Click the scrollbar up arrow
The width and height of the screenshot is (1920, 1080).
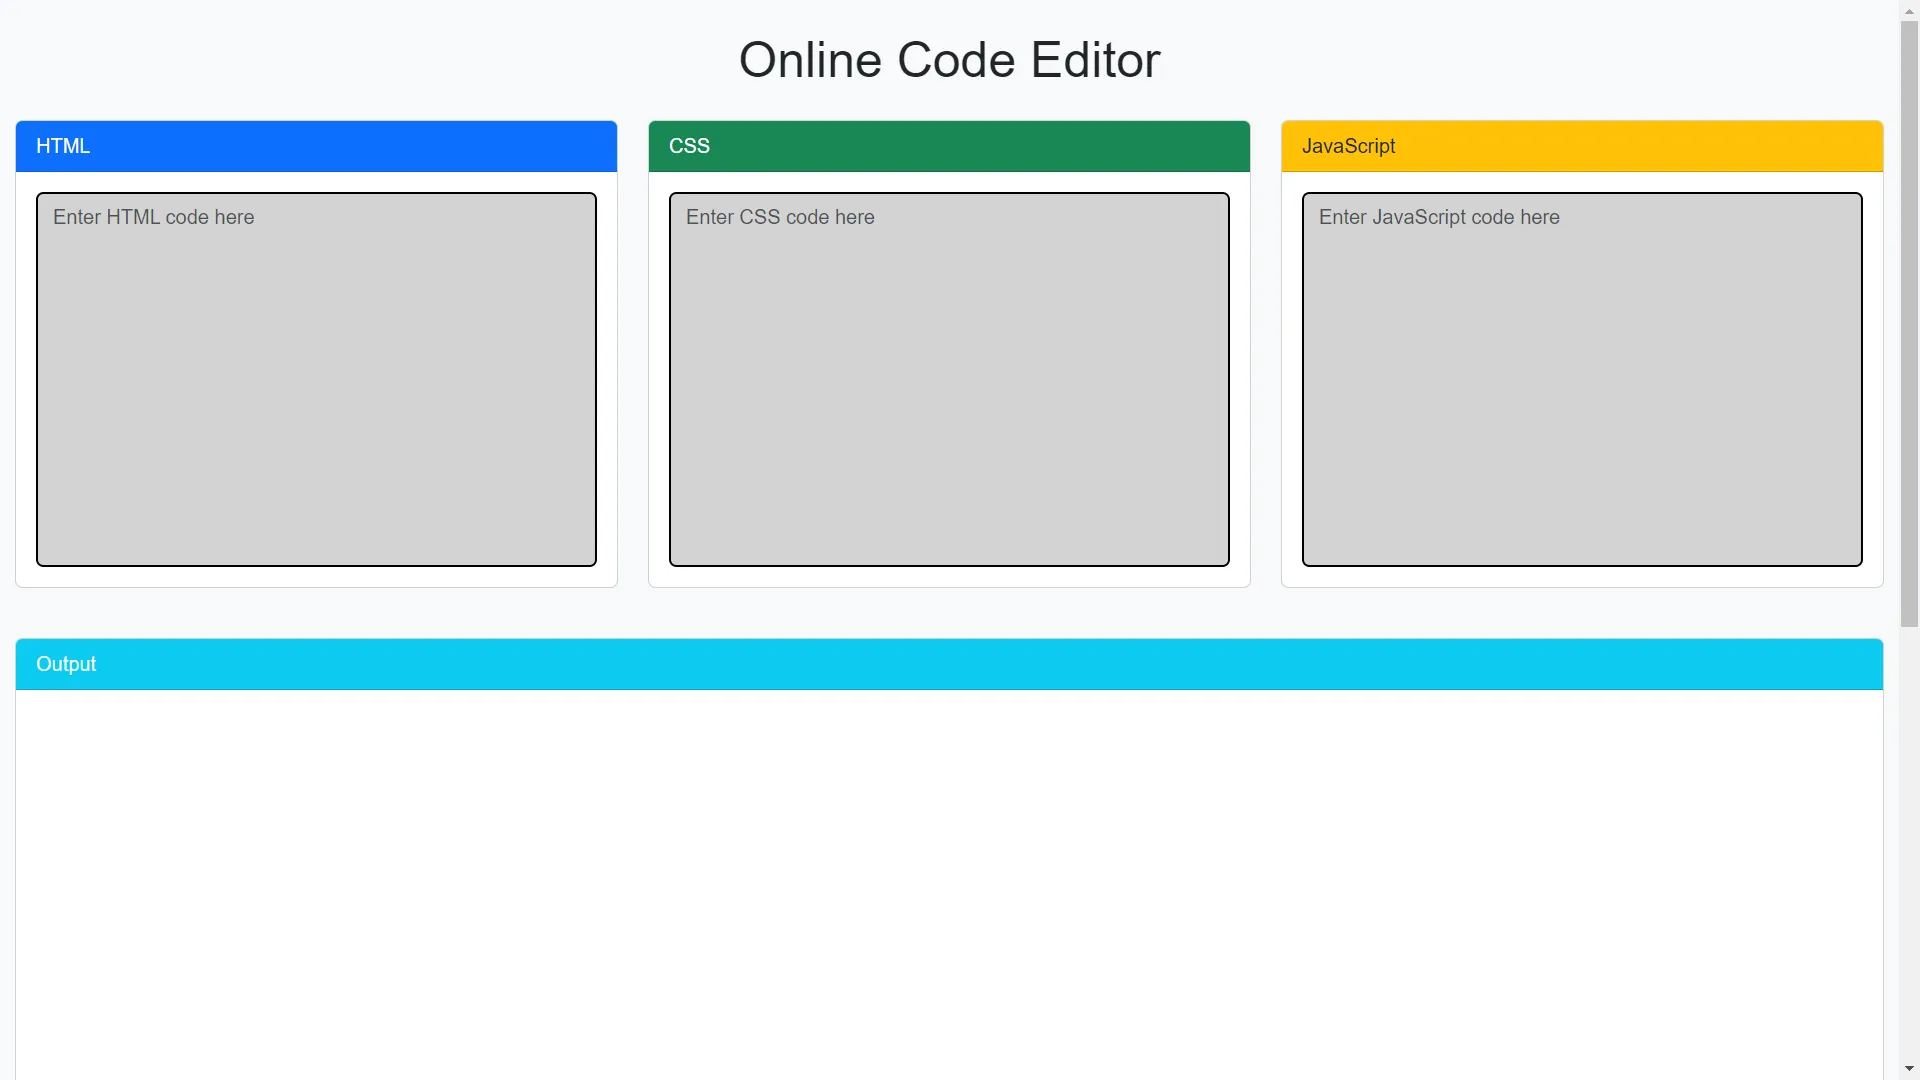point(1909,10)
